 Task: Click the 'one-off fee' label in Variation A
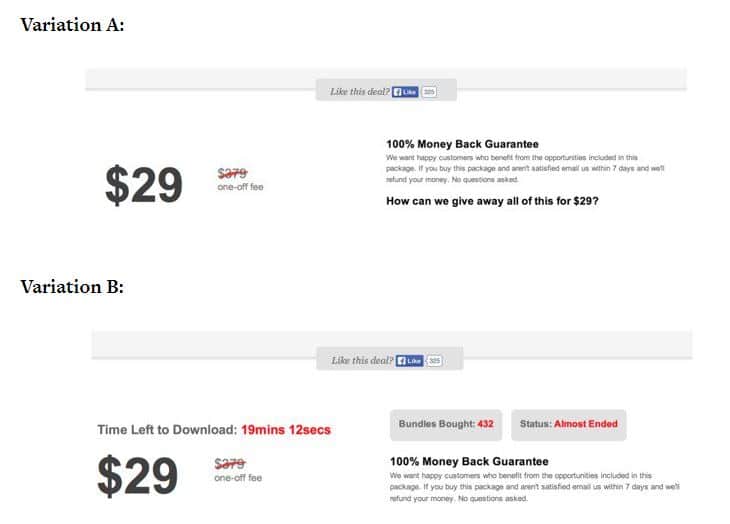(240, 187)
